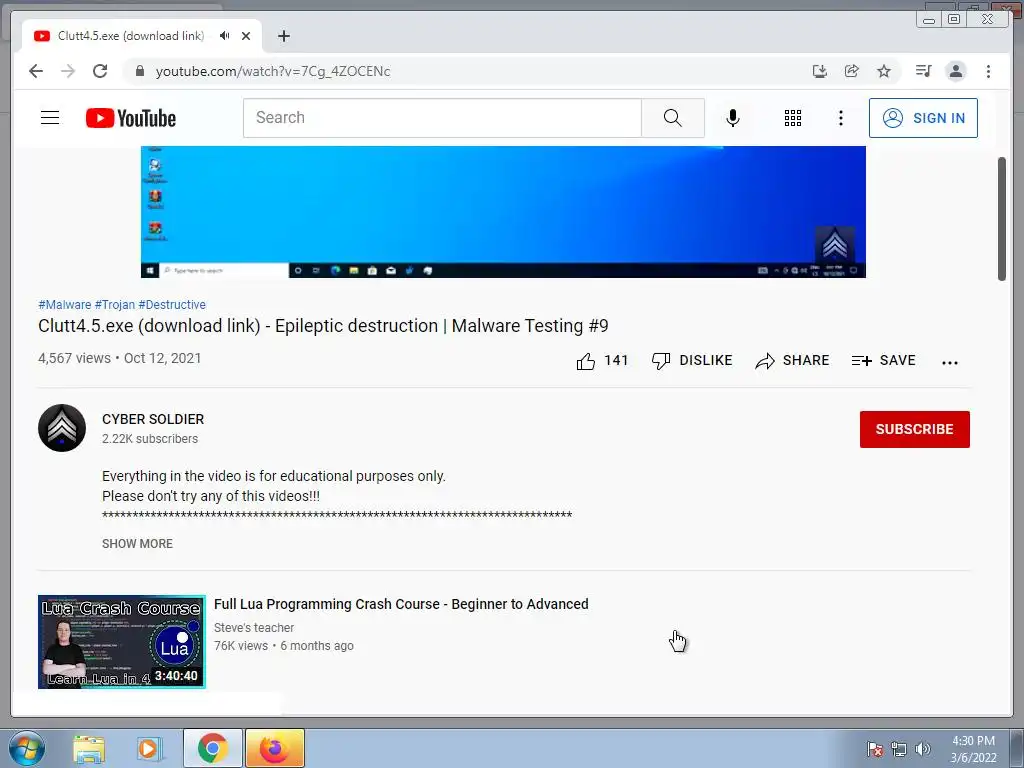Screen dimensions: 1024x768
Task: Click the Chrome taskbar icon
Action: pos(212,748)
